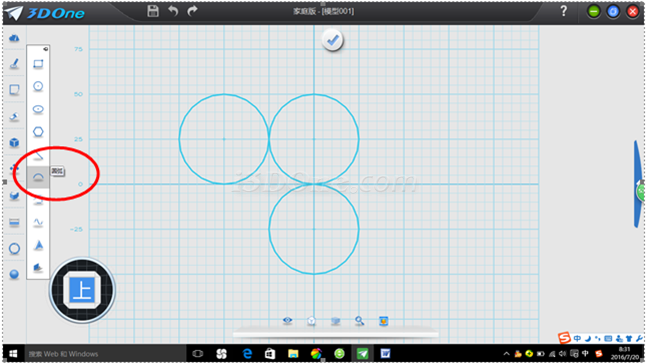Viewport: 648px width, 364px height.
Task: Open the sphere material tool in sidebar
Action: [14, 274]
